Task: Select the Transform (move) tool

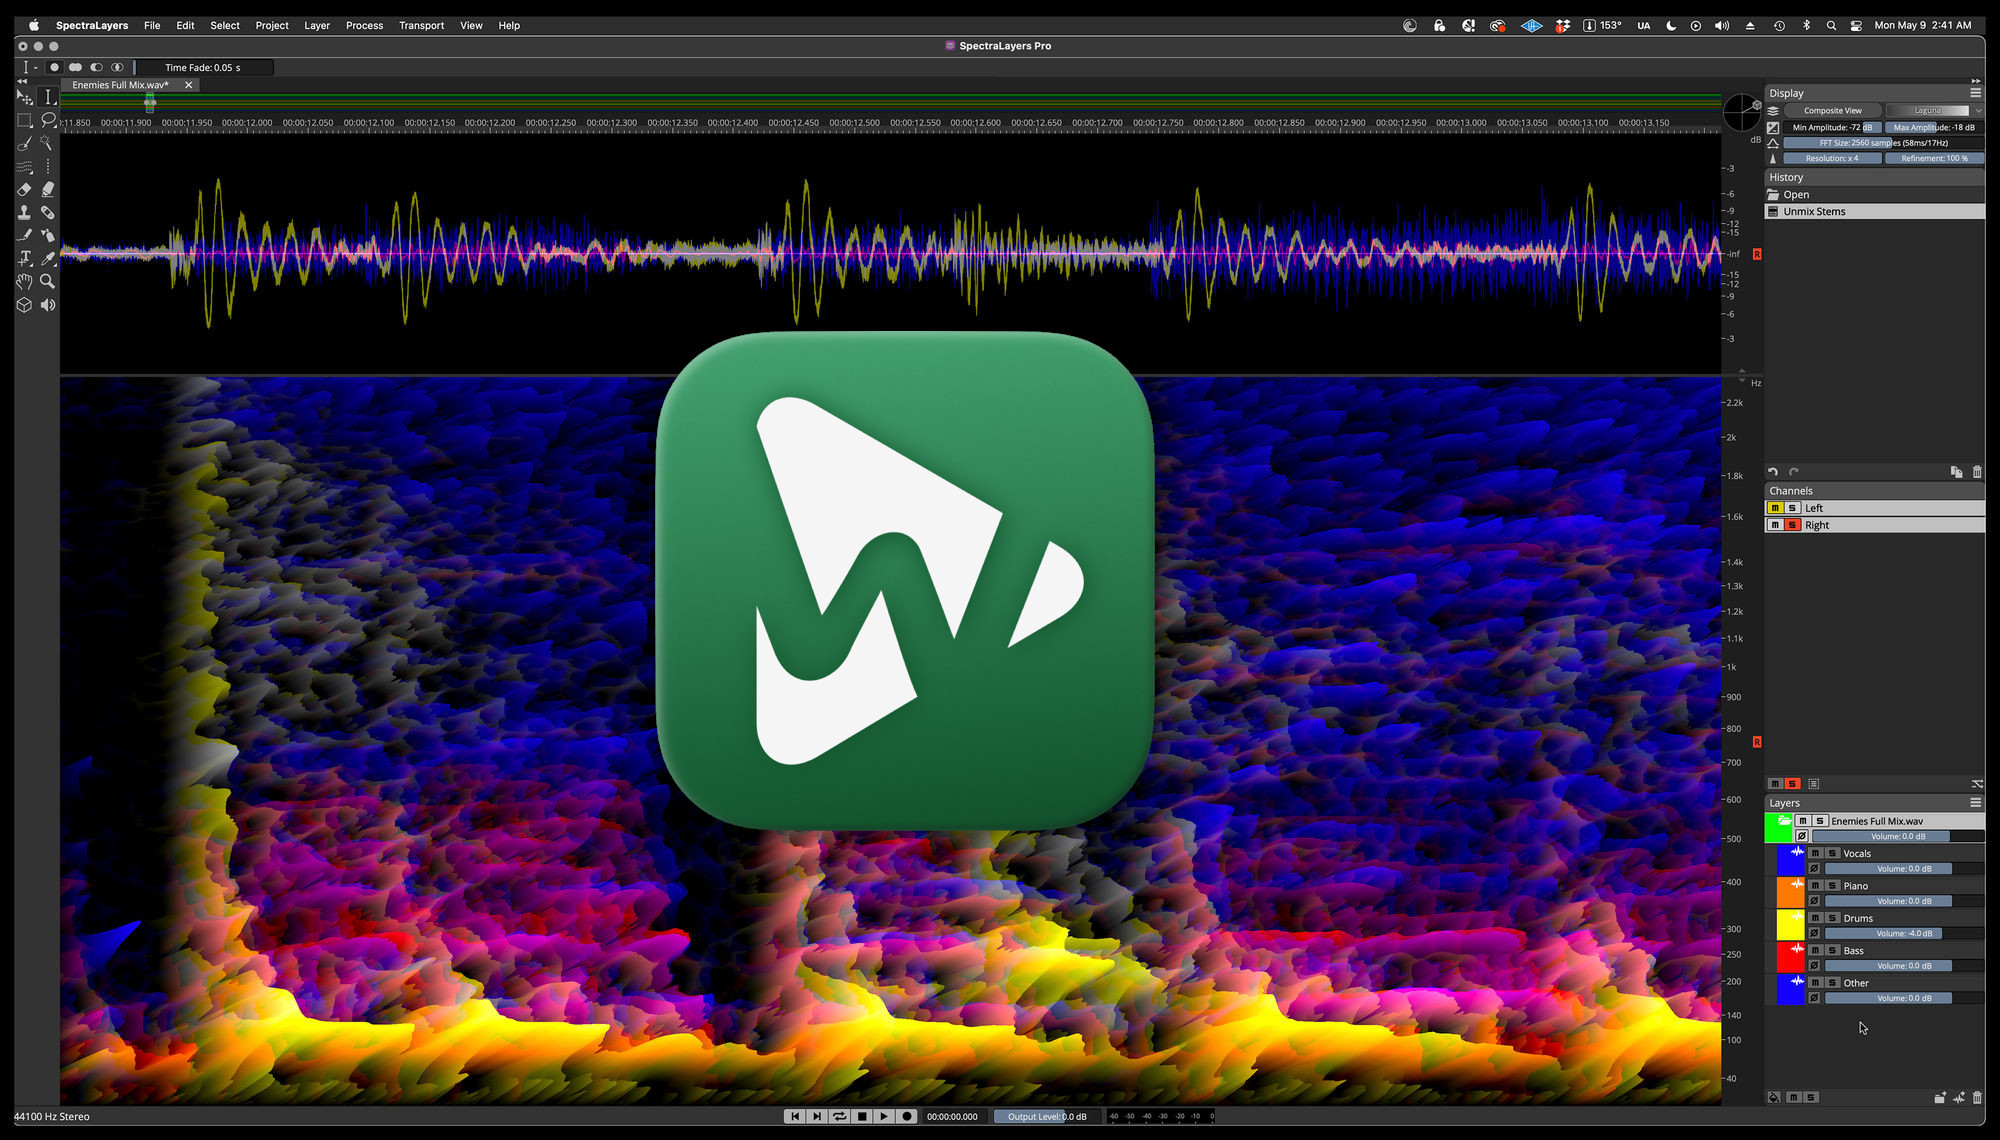Action: 24,97
